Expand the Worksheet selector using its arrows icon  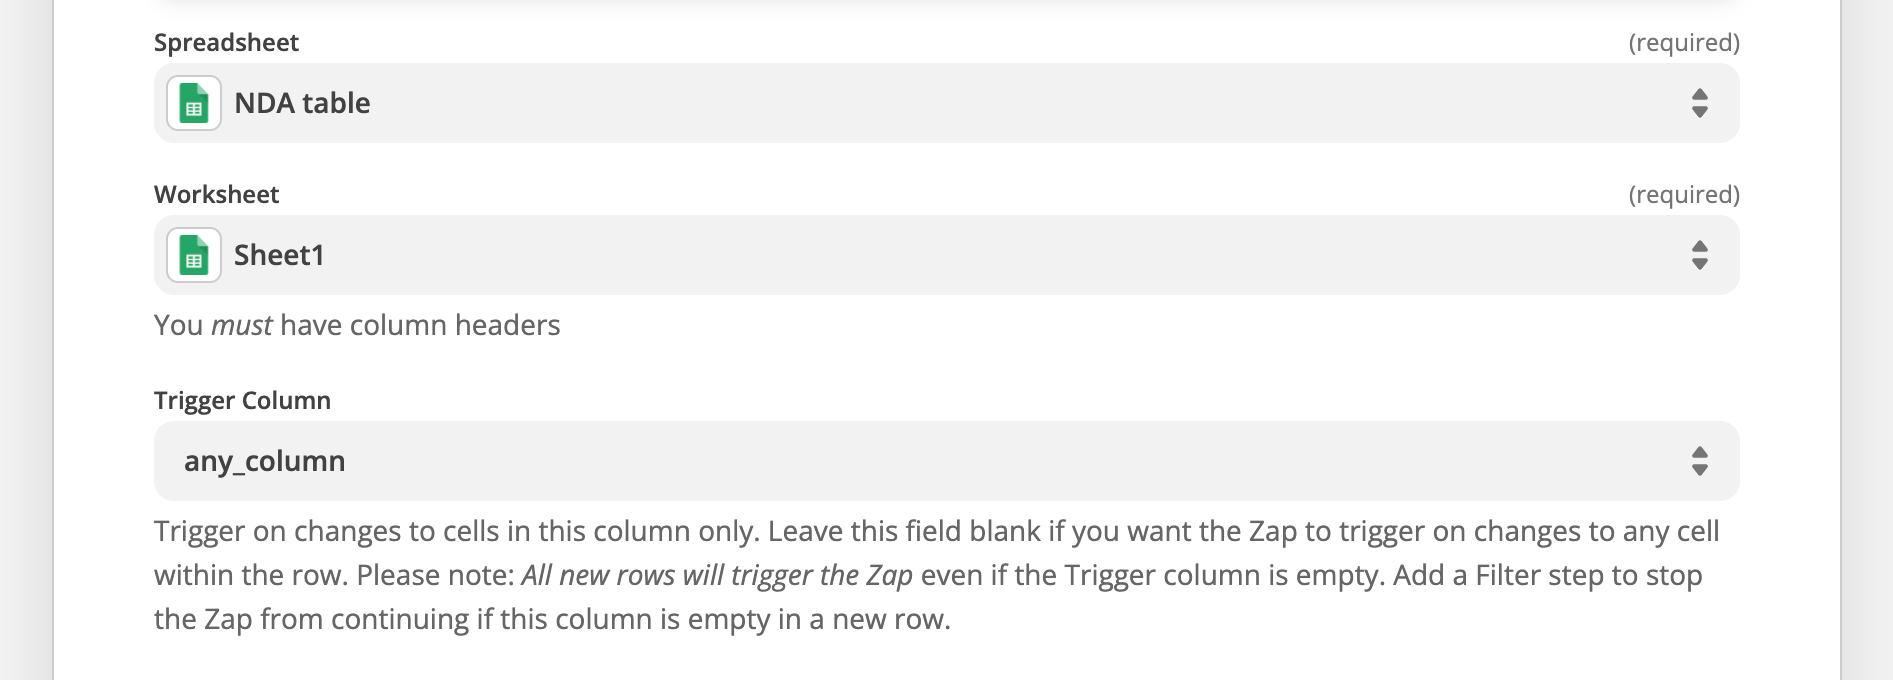click(1699, 255)
